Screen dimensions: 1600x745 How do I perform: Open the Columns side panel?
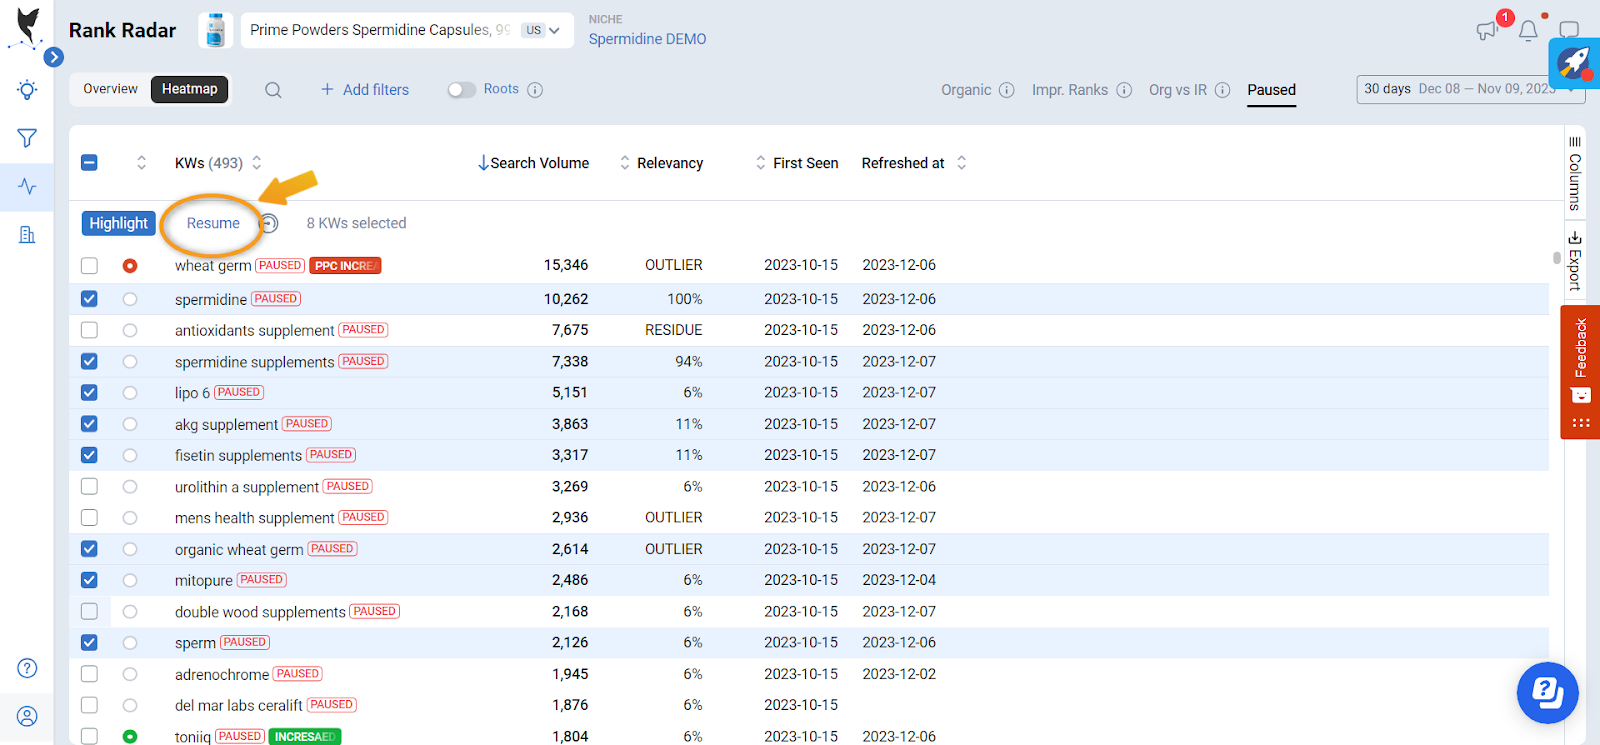click(x=1575, y=172)
